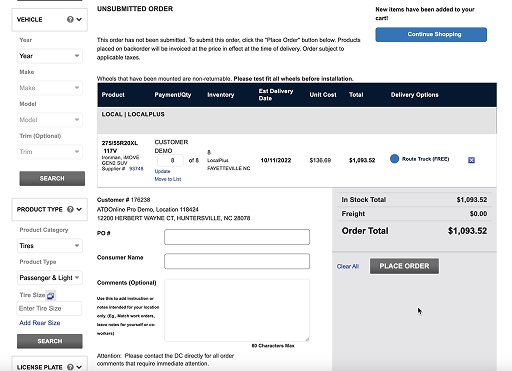
Task: Click the Customer # 176238 text
Action: (123, 200)
